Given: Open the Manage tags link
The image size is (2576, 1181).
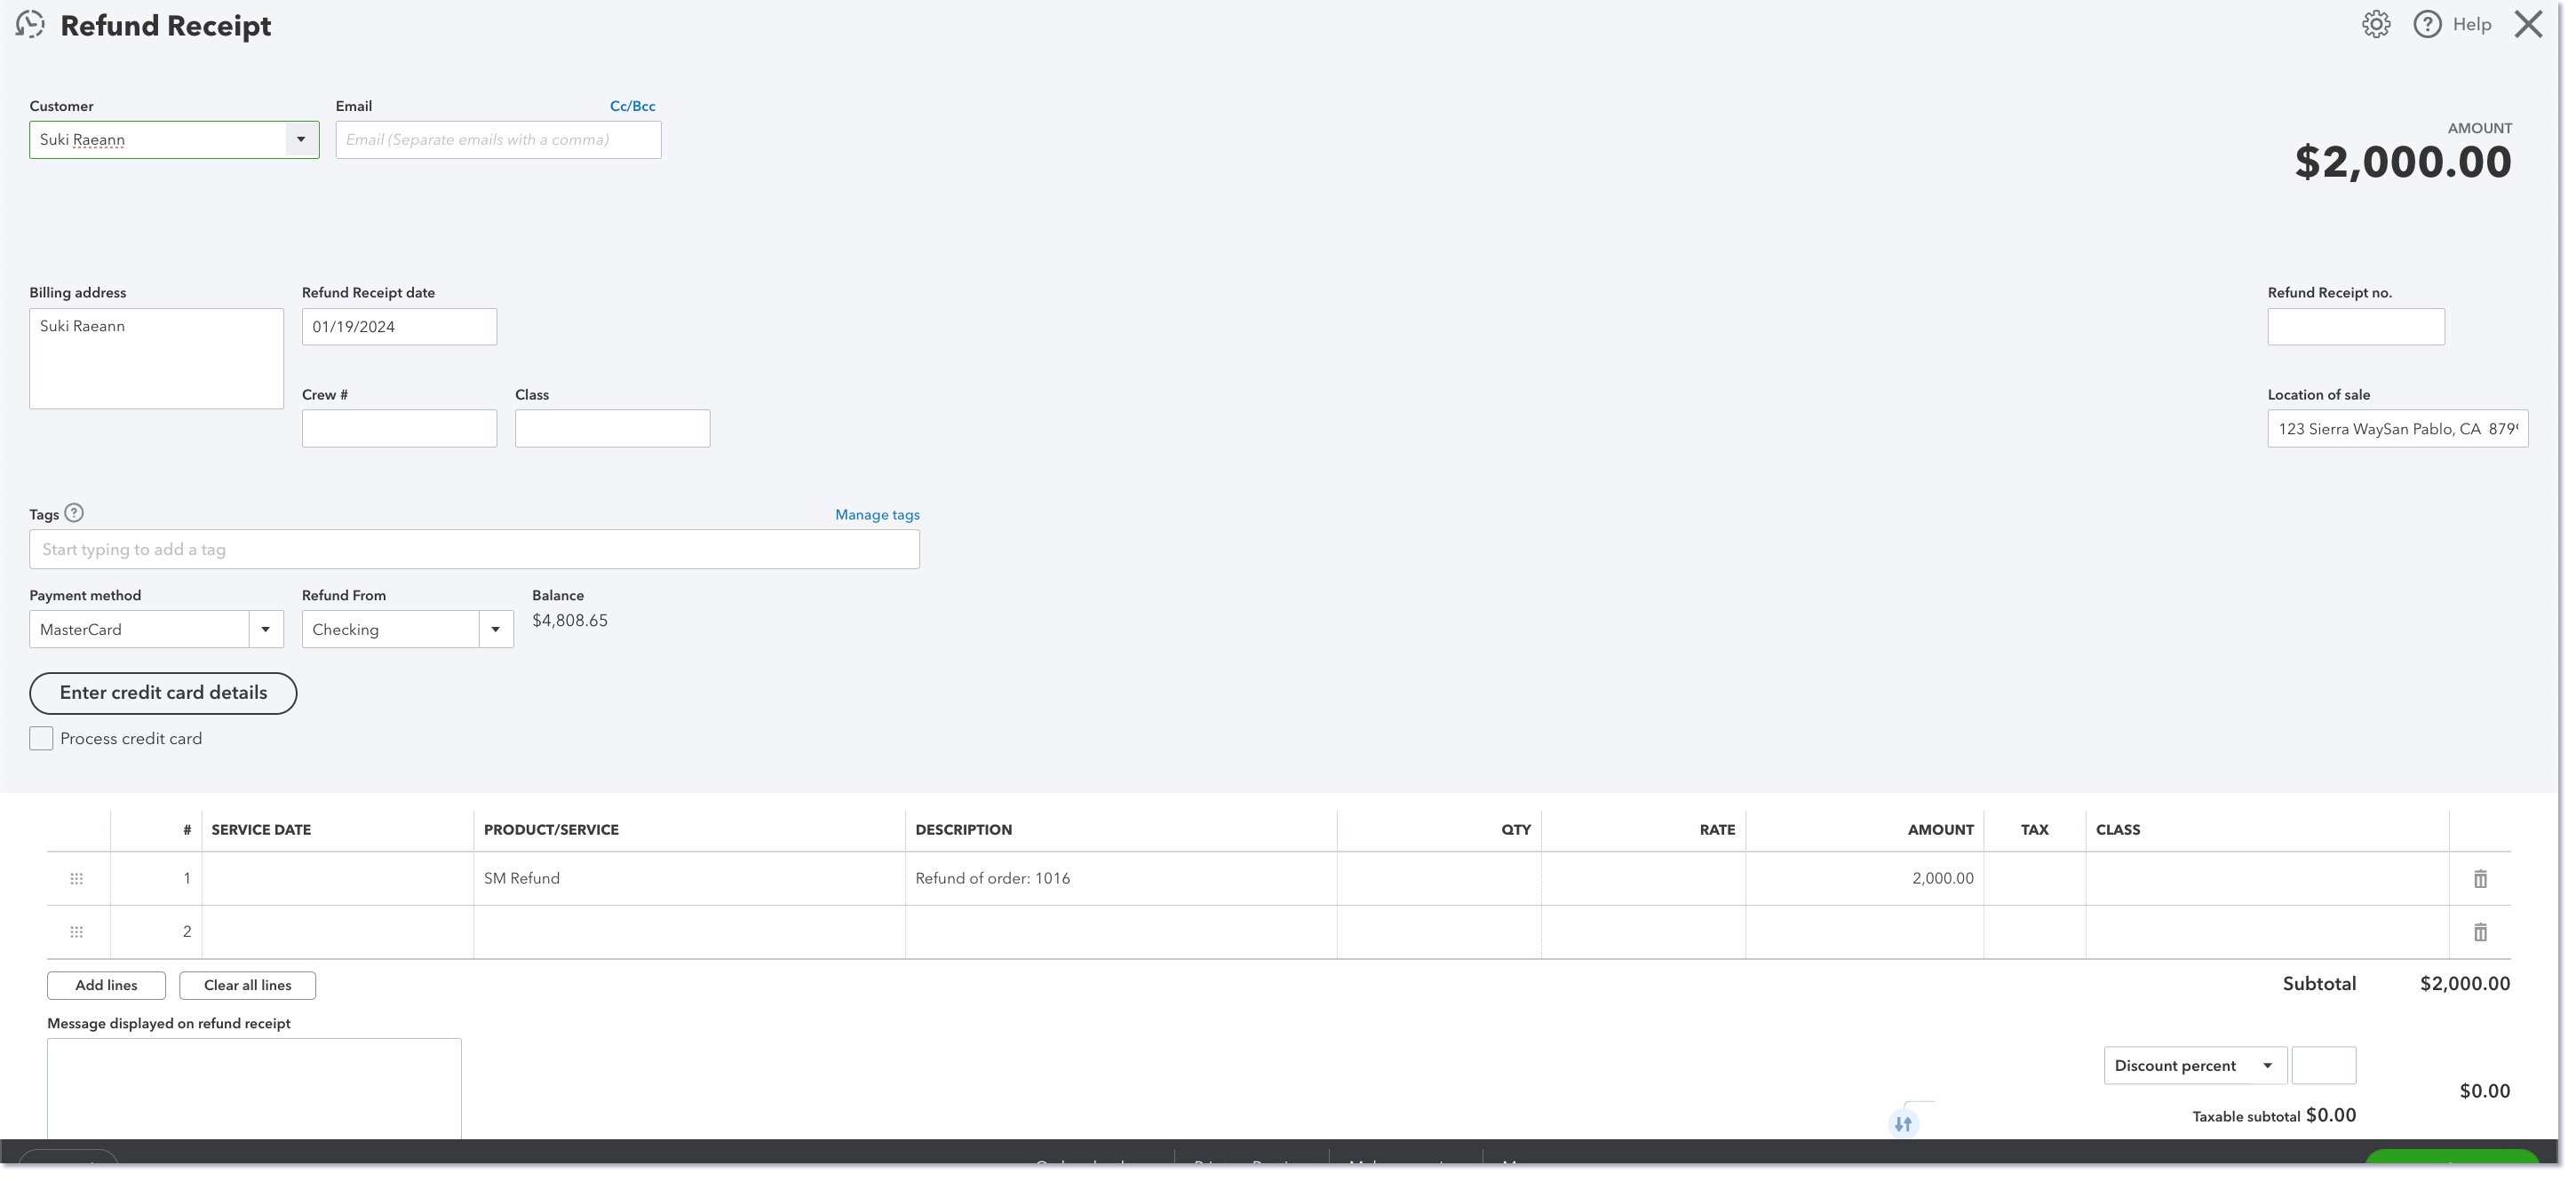Looking at the screenshot, I should pyautogui.click(x=877, y=514).
